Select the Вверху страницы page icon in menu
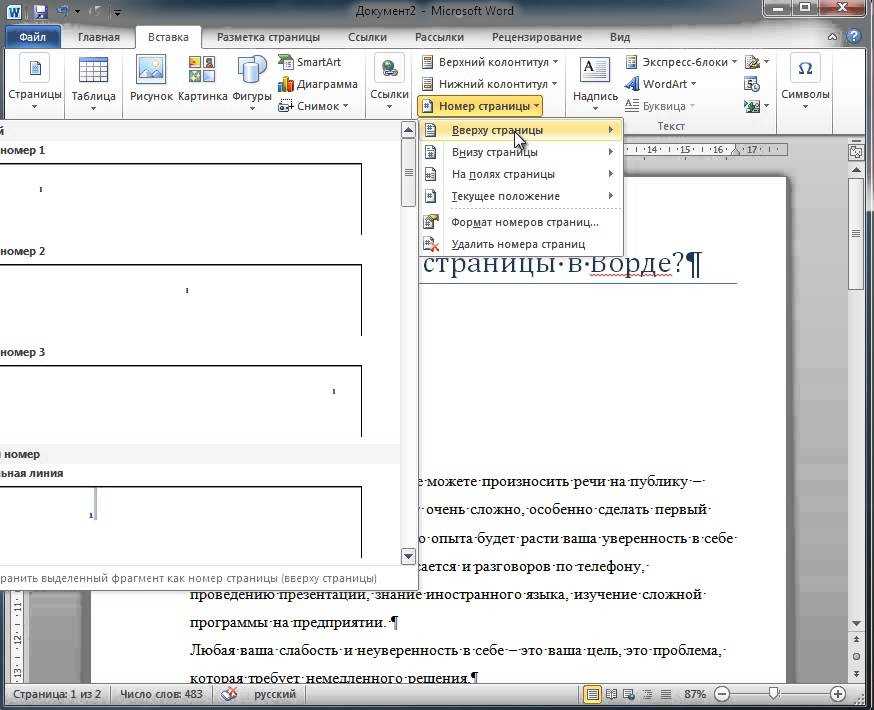 pyautogui.click(x=430, y=130)
